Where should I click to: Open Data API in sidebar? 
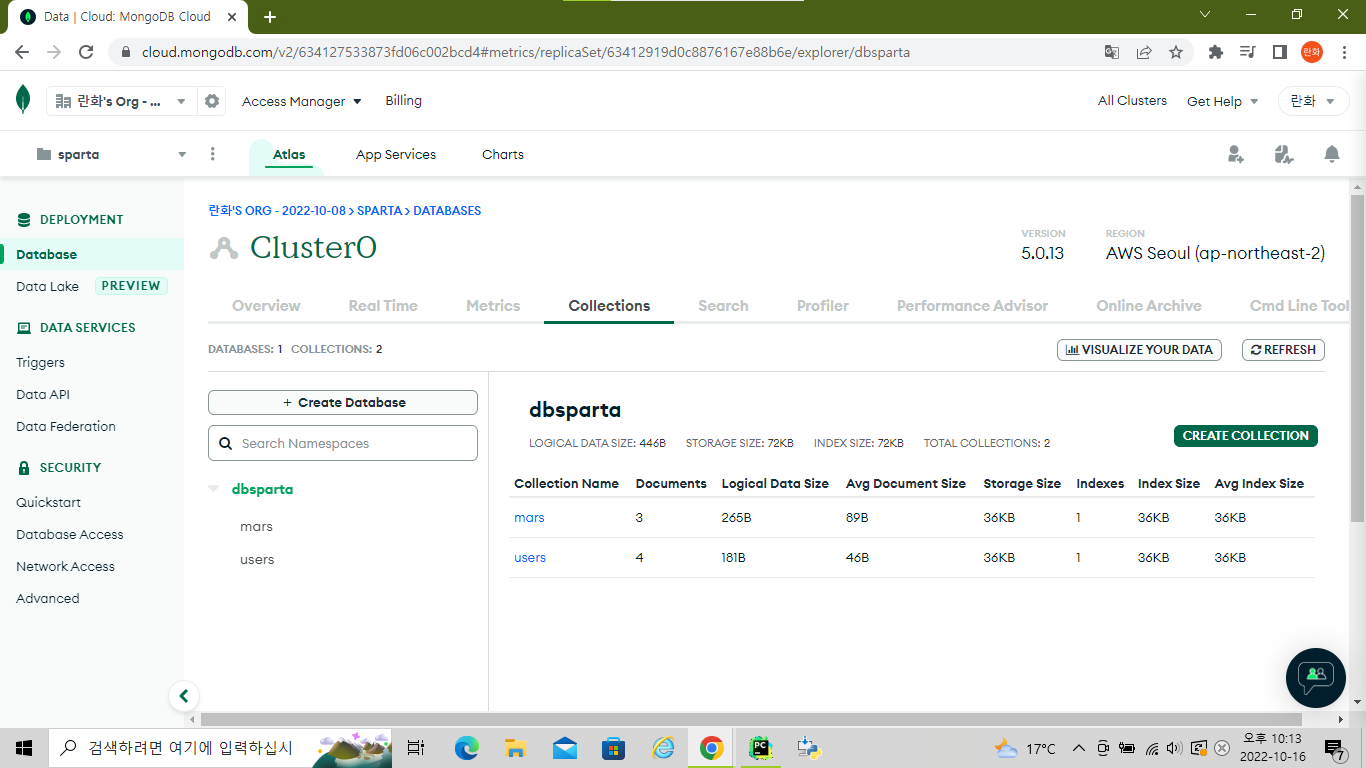(43, 395)
